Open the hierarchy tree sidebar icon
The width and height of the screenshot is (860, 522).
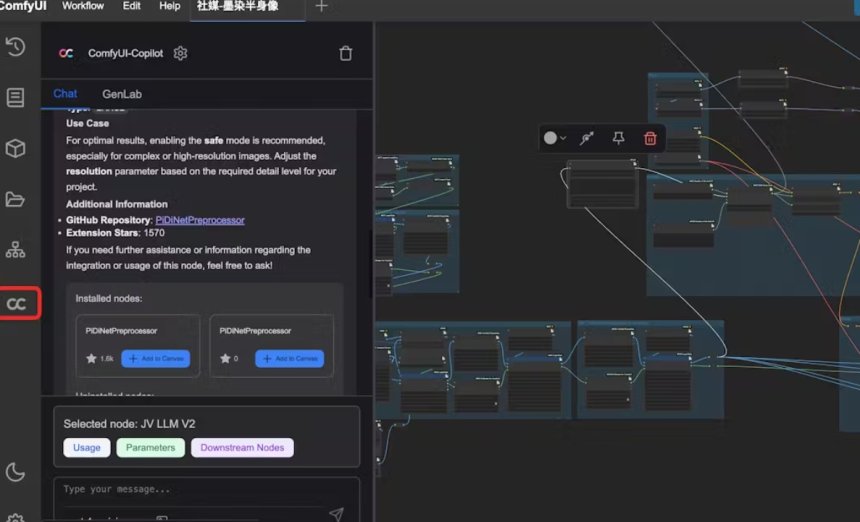15,250
